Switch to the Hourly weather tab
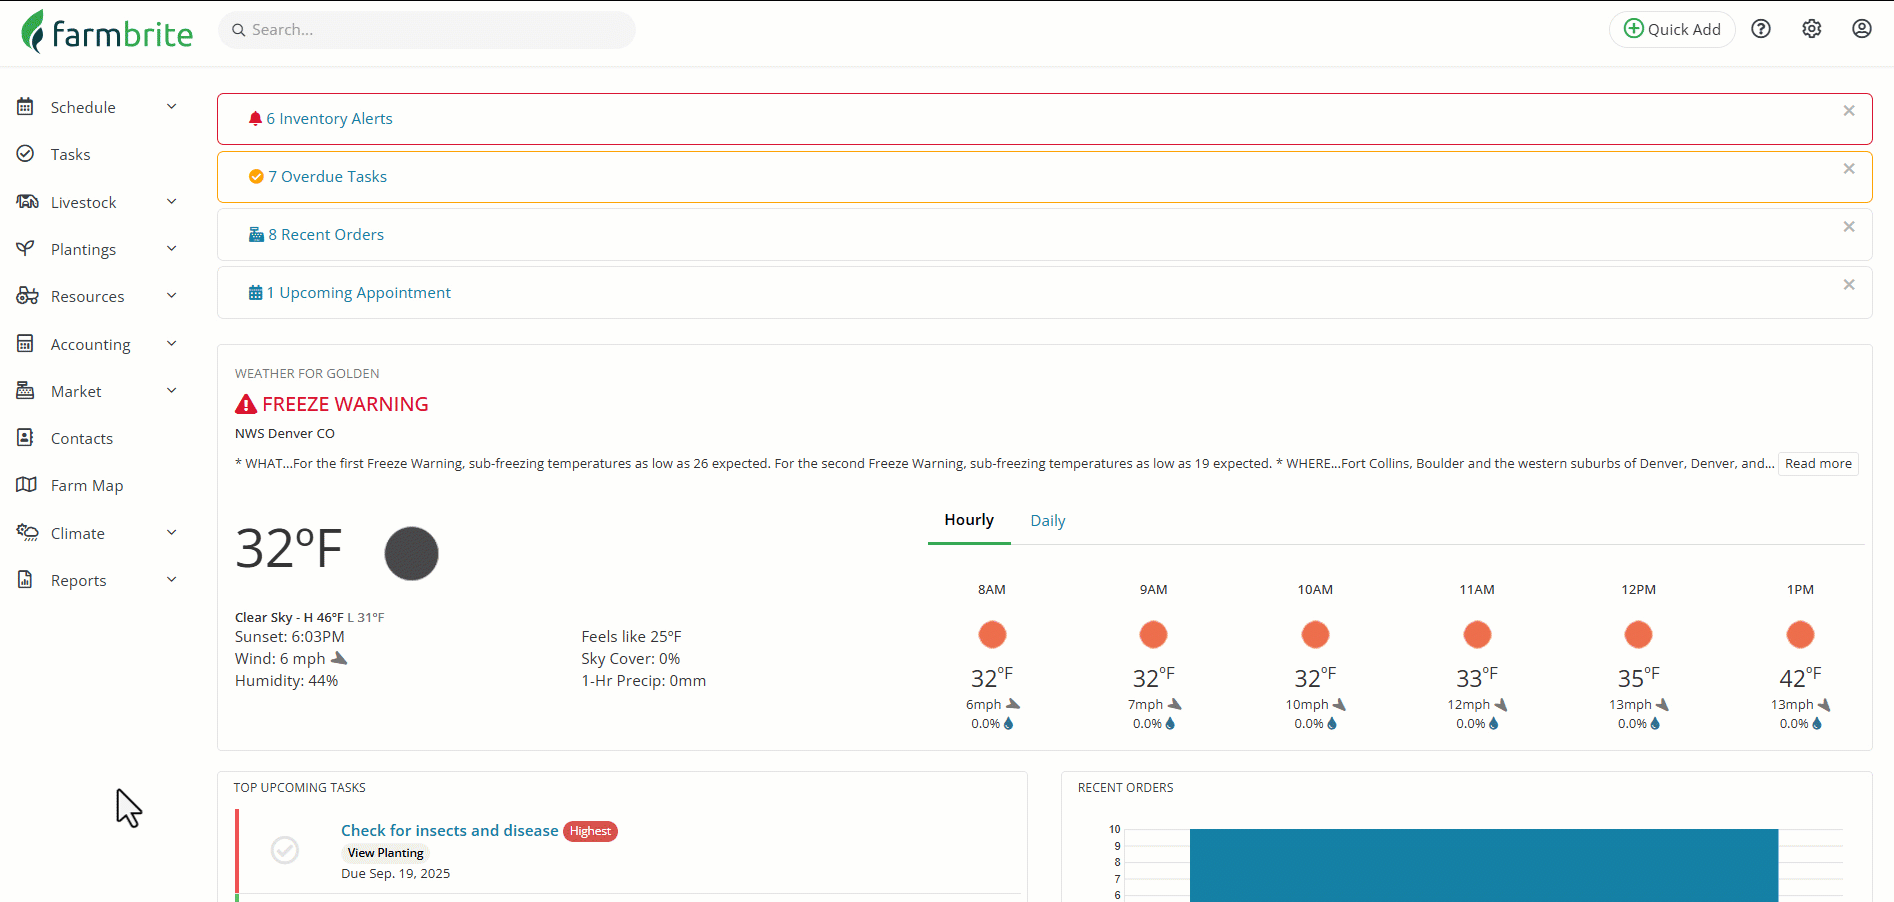This screenshot has height=902, width=1894. point(969,520)
